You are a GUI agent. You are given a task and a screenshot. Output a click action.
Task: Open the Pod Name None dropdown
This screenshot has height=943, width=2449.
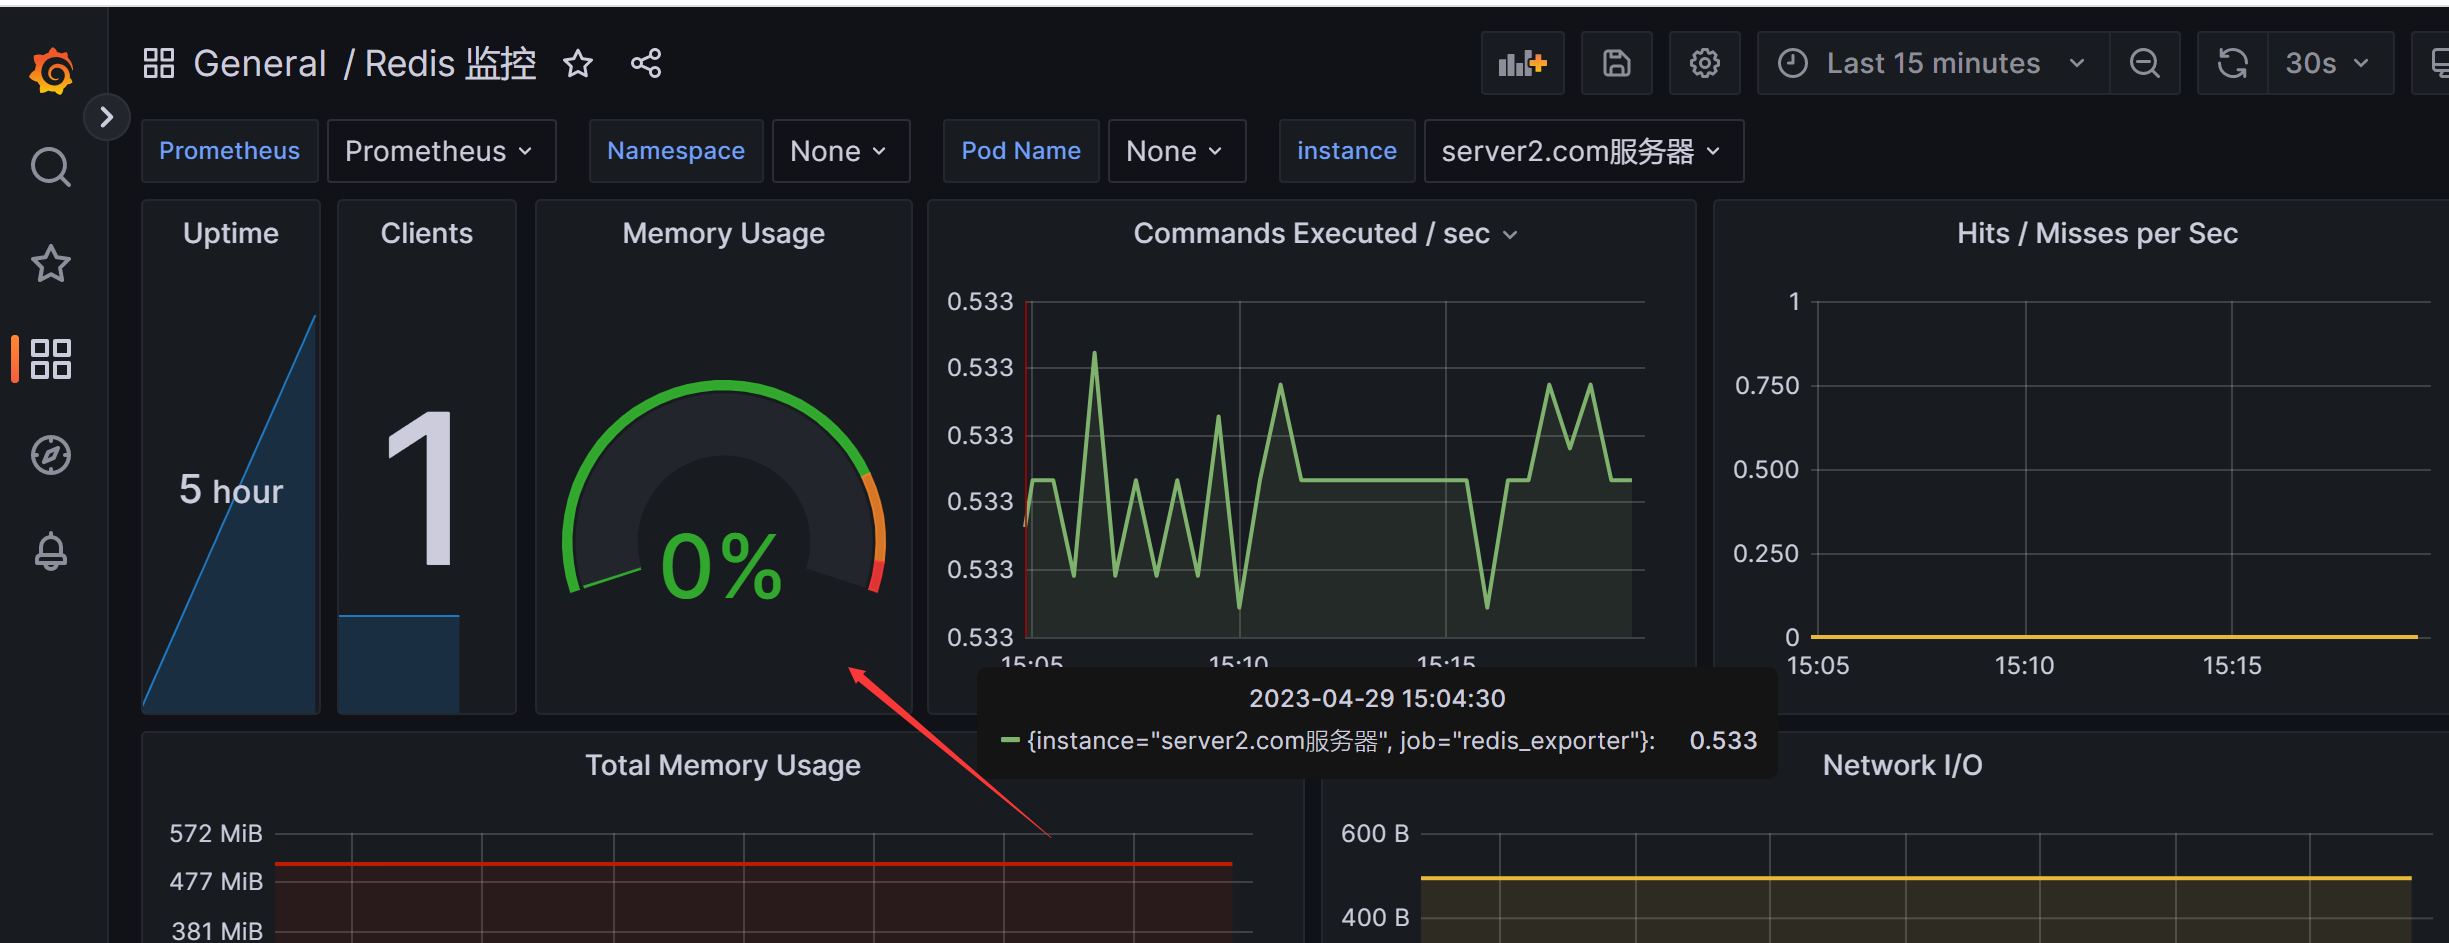point(1177,151)
